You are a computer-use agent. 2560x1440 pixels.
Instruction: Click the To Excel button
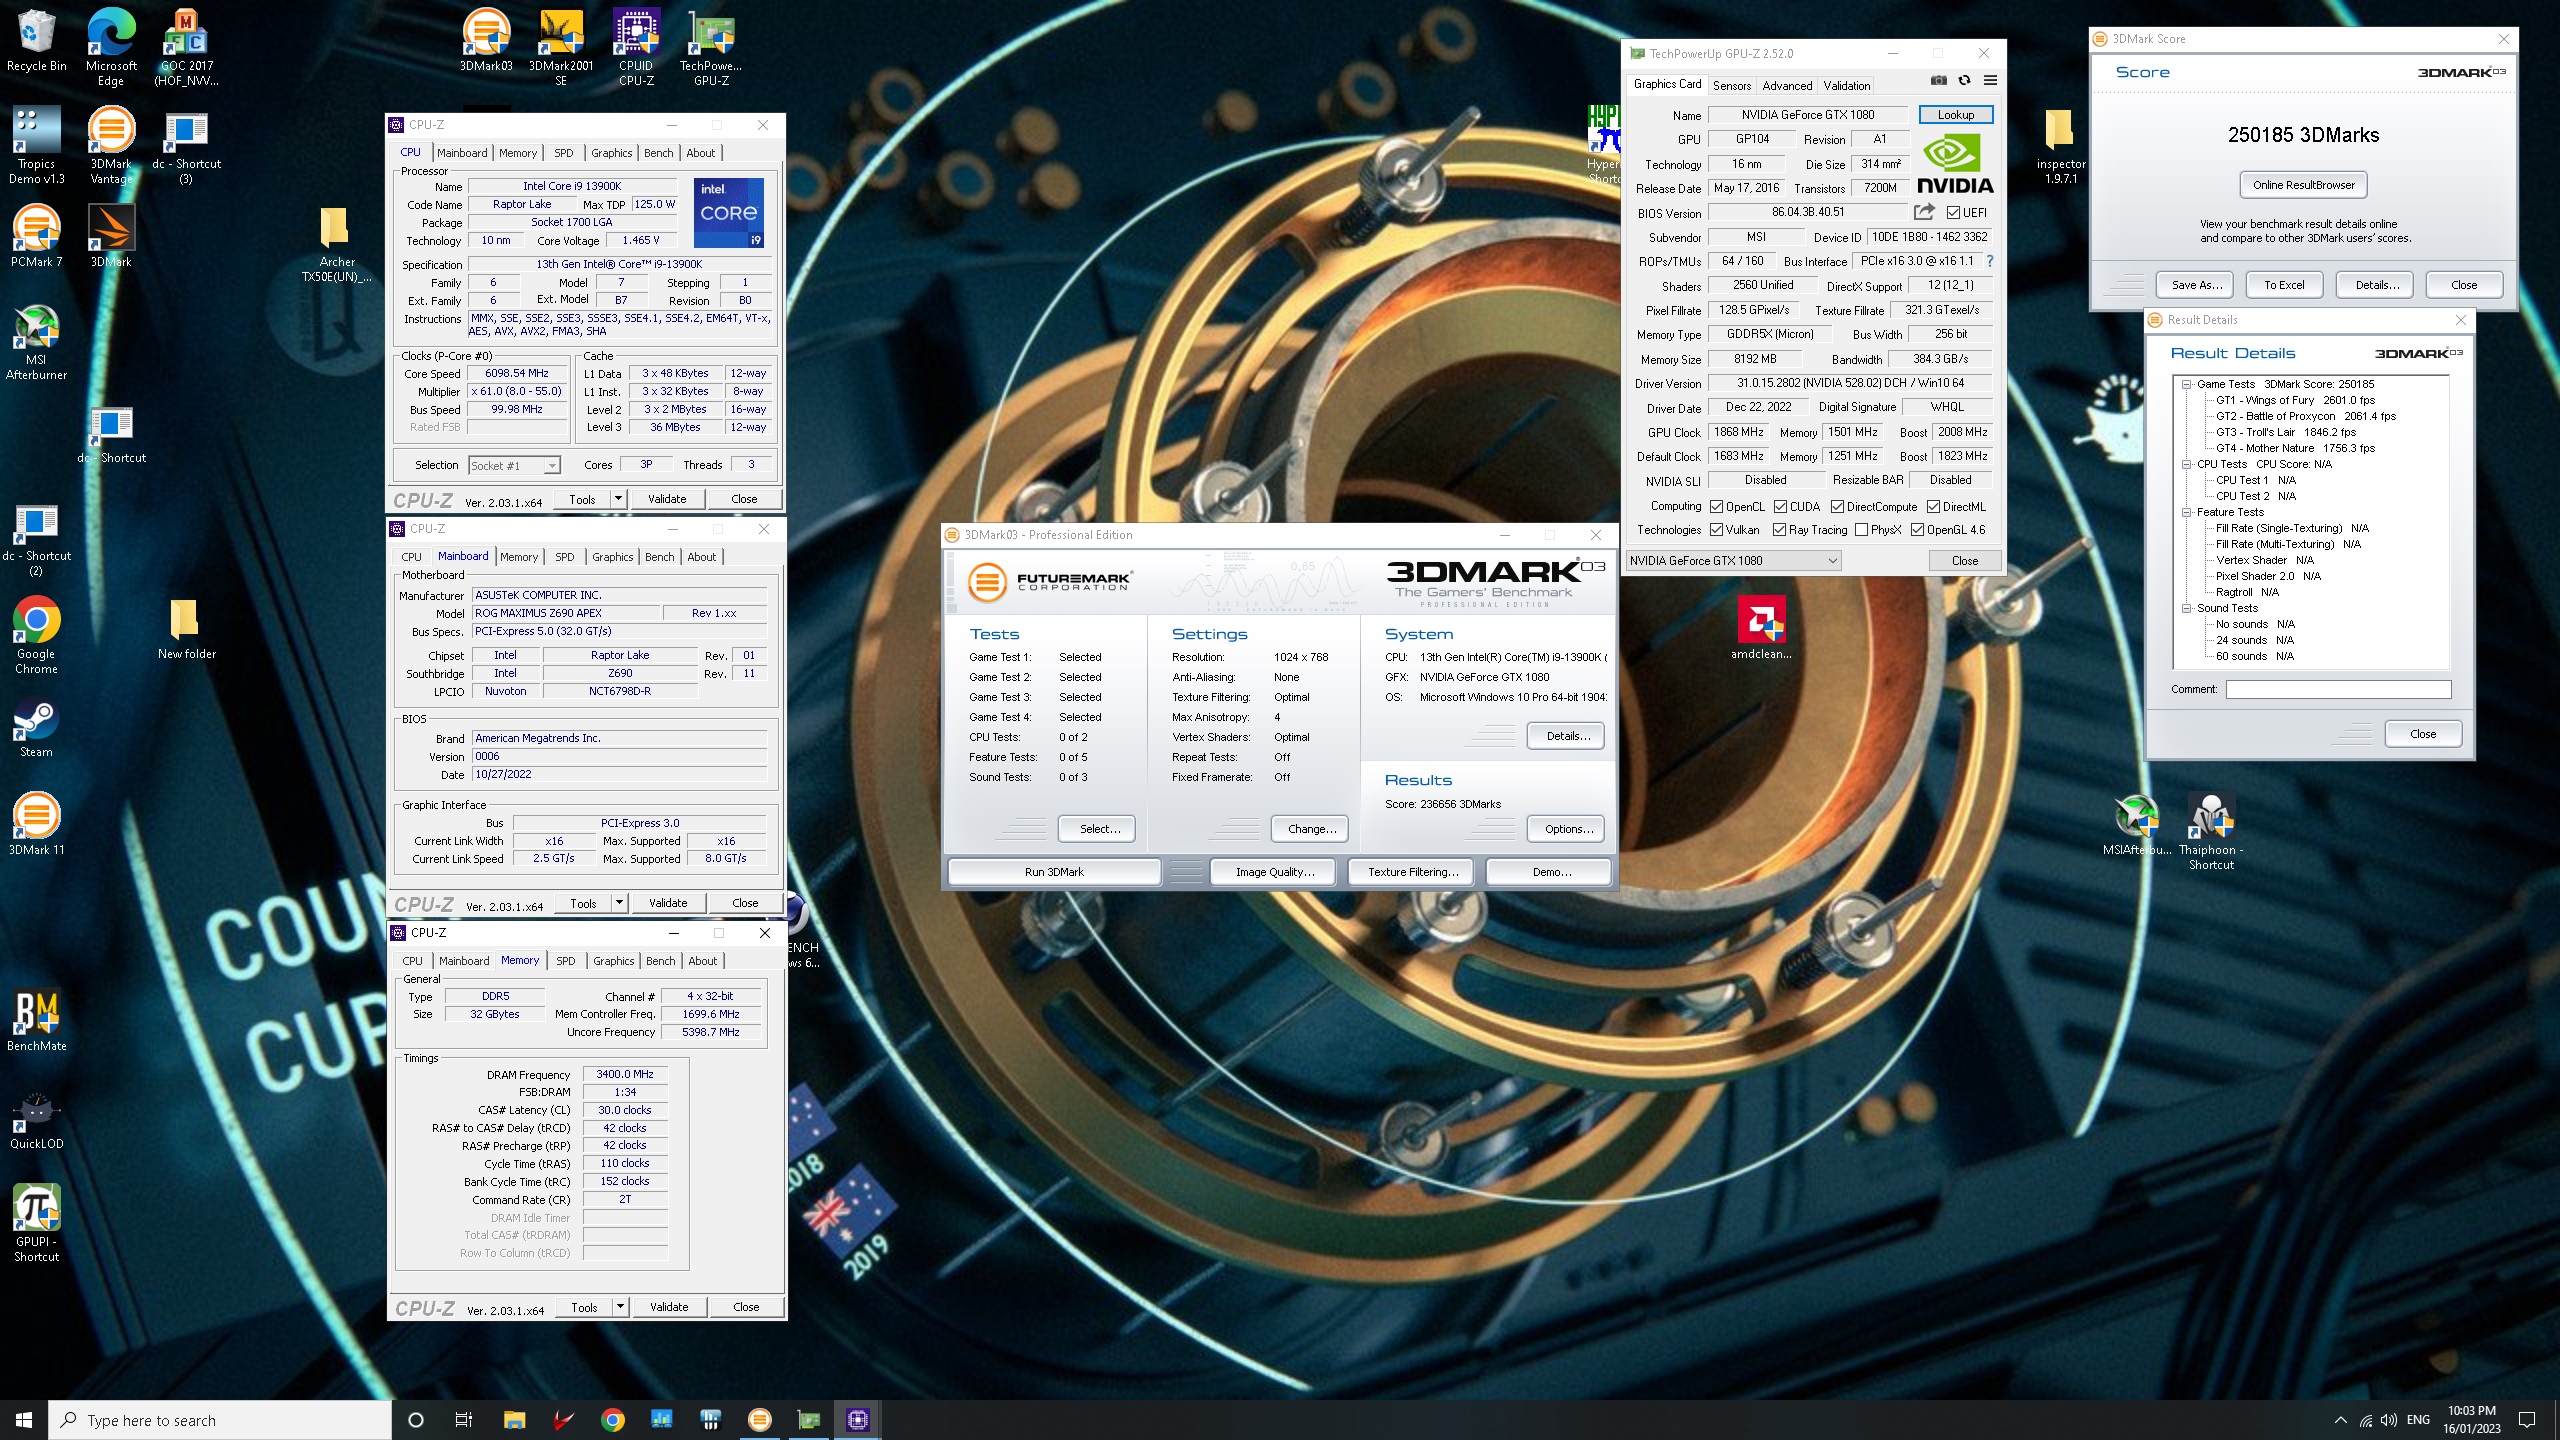coord(2284,285)
